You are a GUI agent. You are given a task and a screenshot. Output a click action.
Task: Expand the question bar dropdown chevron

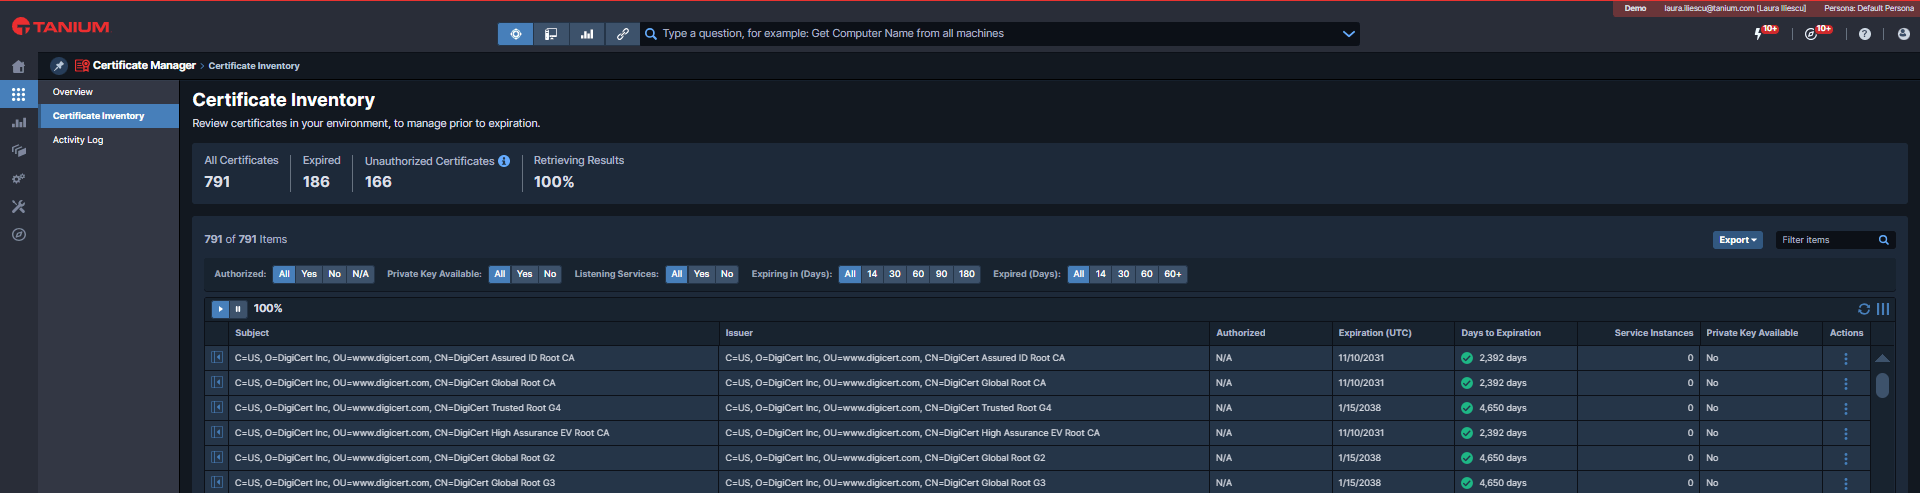1348,34
